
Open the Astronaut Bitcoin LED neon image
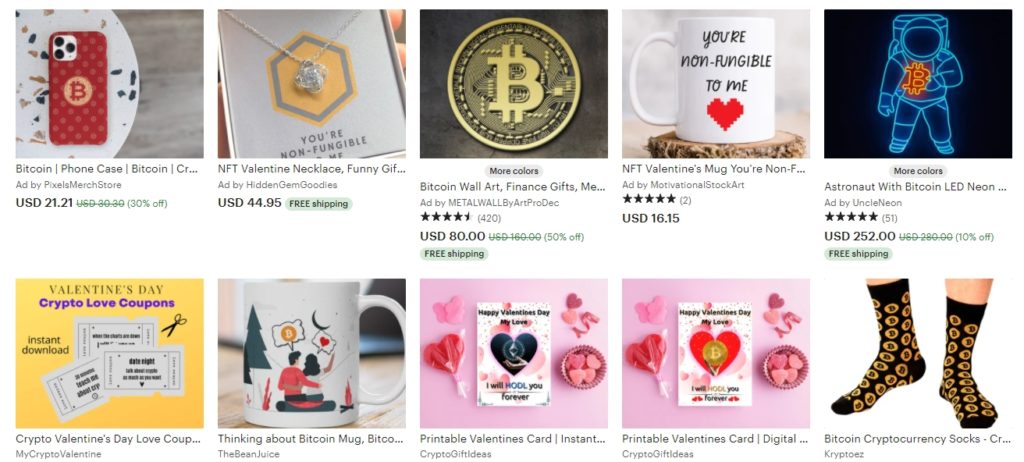coord(918,84)
